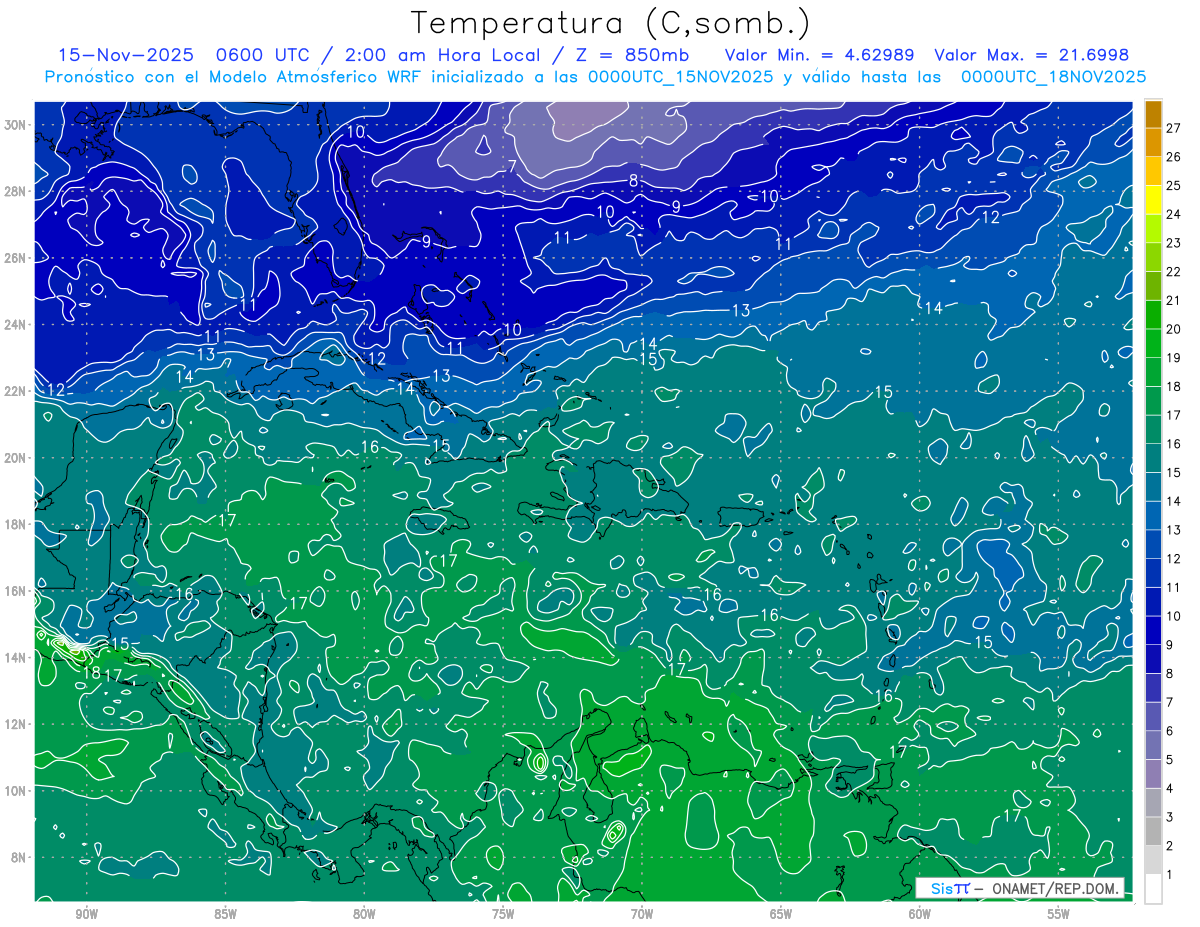The image size is (1200, 927).
Task: Click the '26N' latitude axis label
Action: click(x=16, y=258)
